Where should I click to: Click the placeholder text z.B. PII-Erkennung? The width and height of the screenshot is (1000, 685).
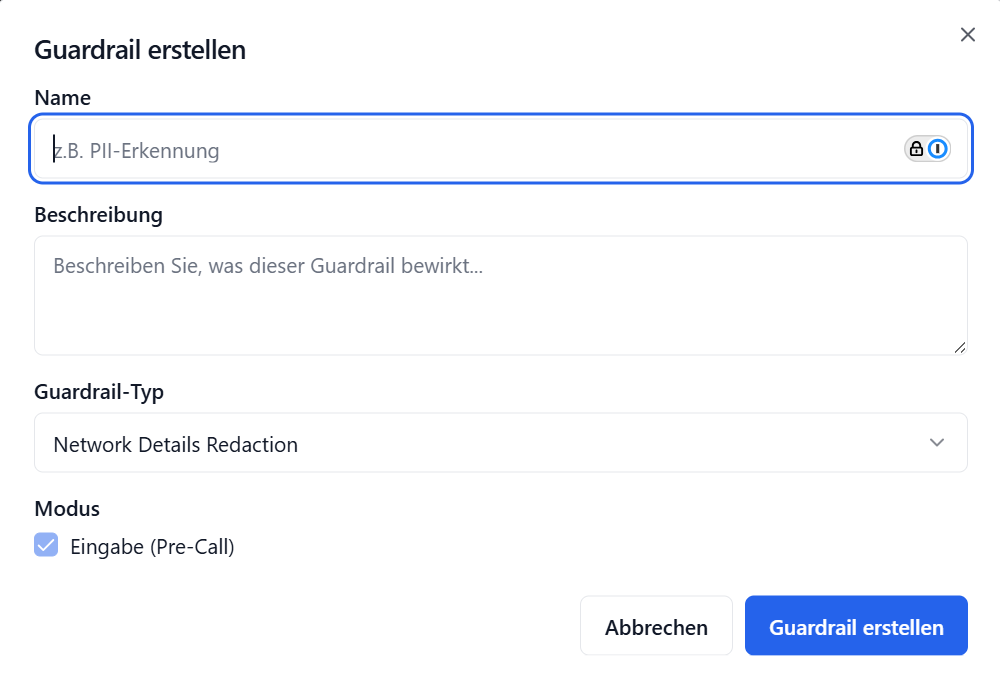pyautogui.click(x=137, y=150)
